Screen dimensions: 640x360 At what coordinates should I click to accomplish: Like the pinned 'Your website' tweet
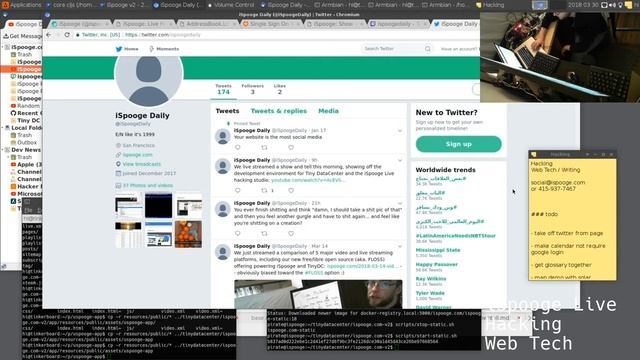(291, 147)
